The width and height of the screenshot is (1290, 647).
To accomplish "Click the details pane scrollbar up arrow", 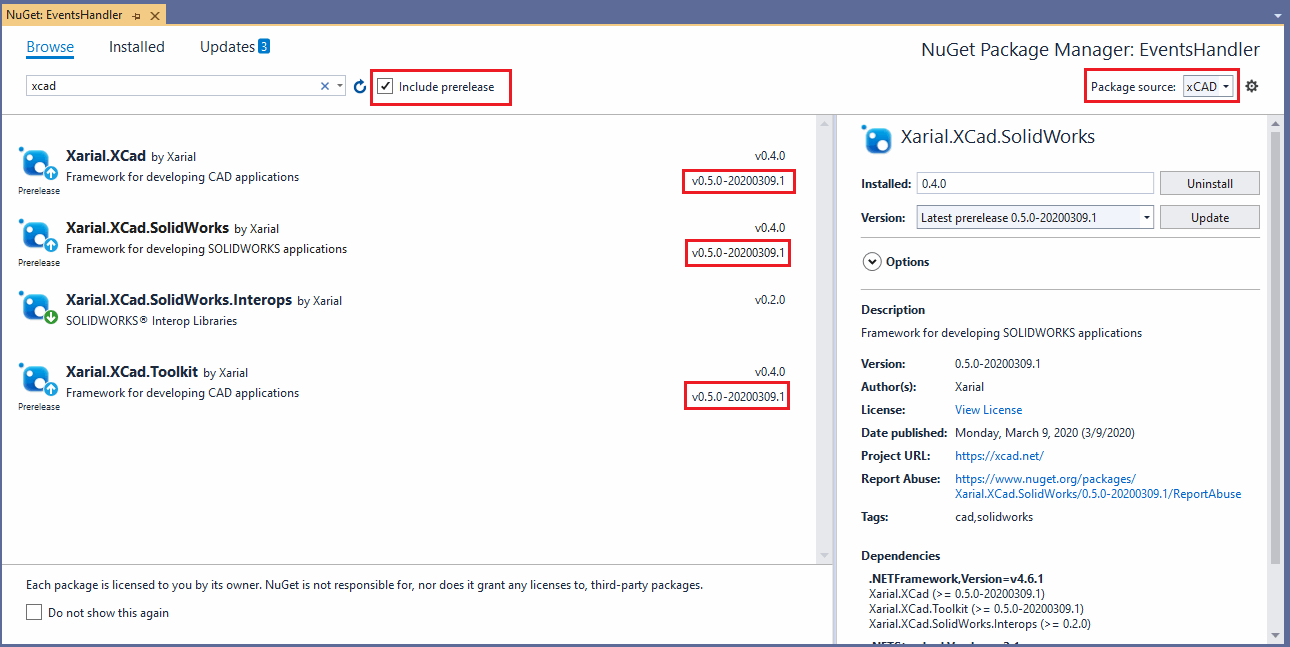I will (x=1275, y=123).
